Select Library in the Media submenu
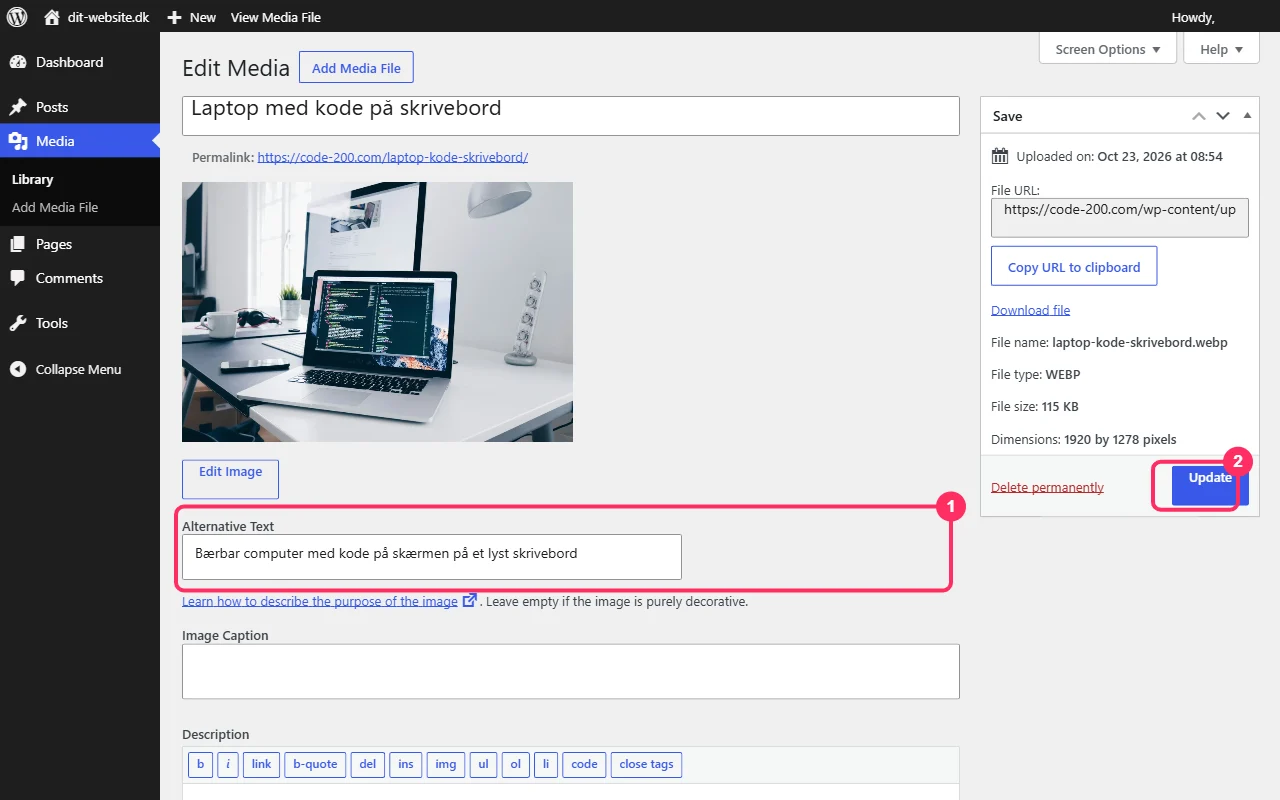This screenshot has height=800, width=1280. point(33,179)
